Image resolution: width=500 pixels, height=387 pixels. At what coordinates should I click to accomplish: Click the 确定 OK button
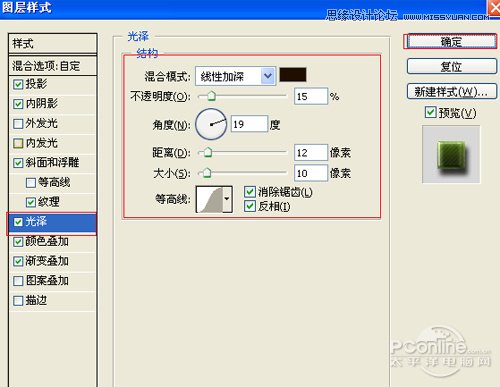[451, 42]
